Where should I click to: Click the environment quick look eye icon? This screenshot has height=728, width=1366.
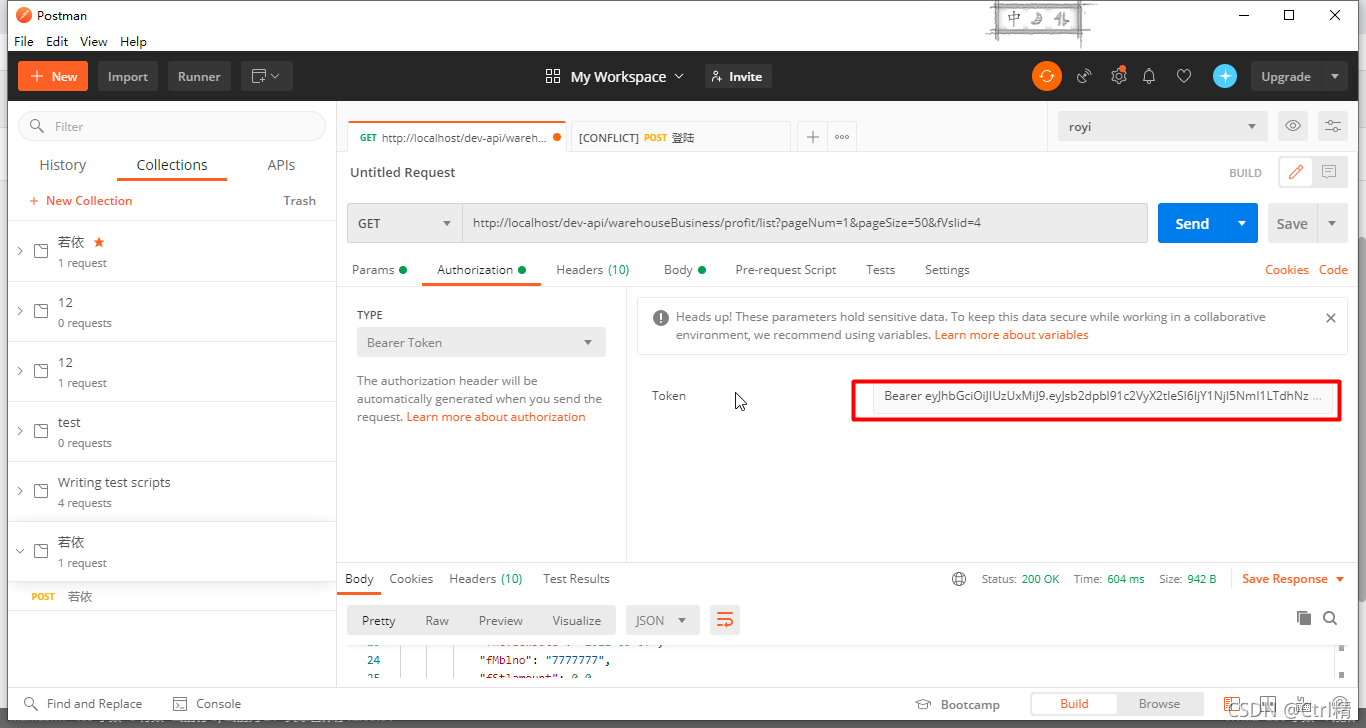pyautogui.click(x=1293, y=126)
